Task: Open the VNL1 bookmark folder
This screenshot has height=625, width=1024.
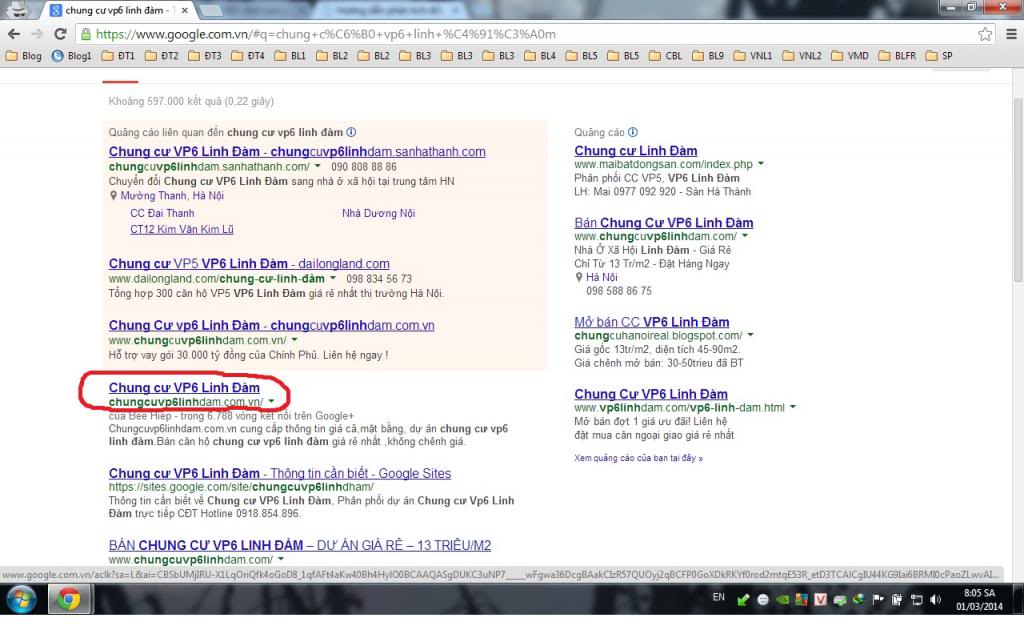Action: click(x=753, y=56)
